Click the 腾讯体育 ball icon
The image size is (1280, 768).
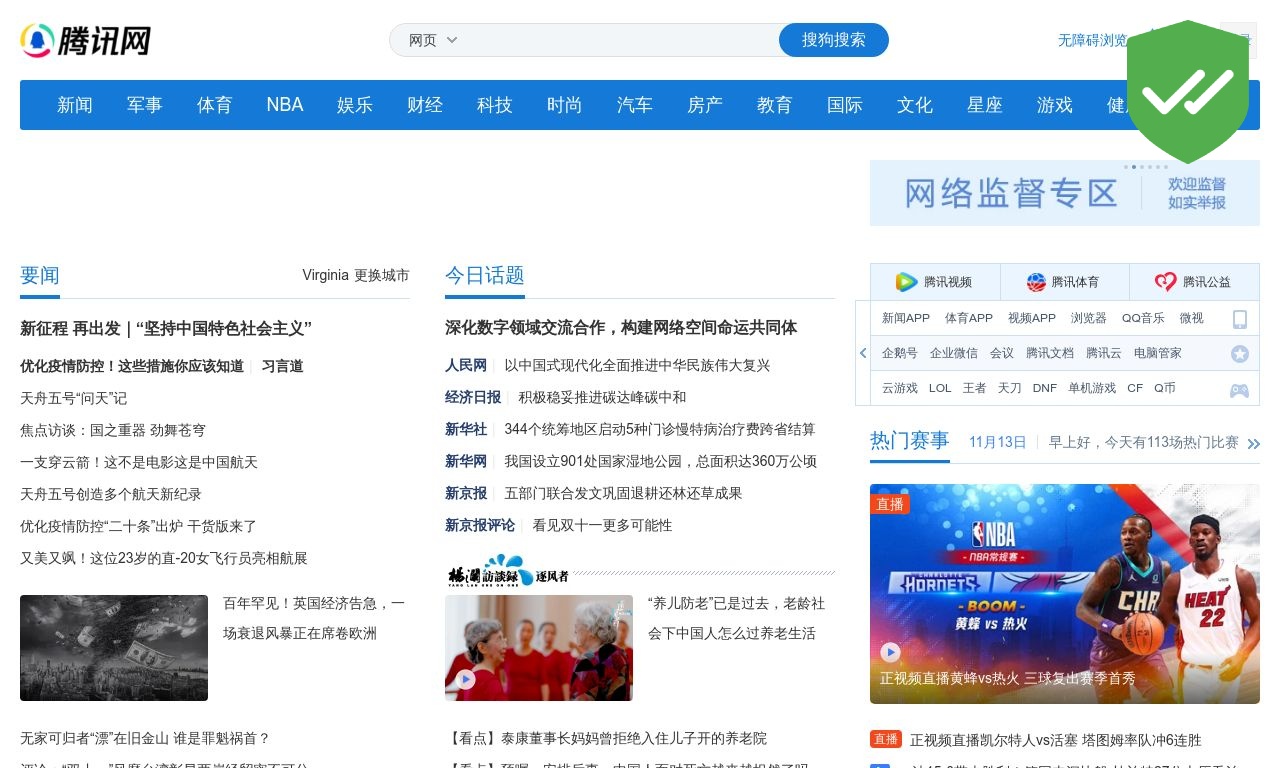(1036, 282)
